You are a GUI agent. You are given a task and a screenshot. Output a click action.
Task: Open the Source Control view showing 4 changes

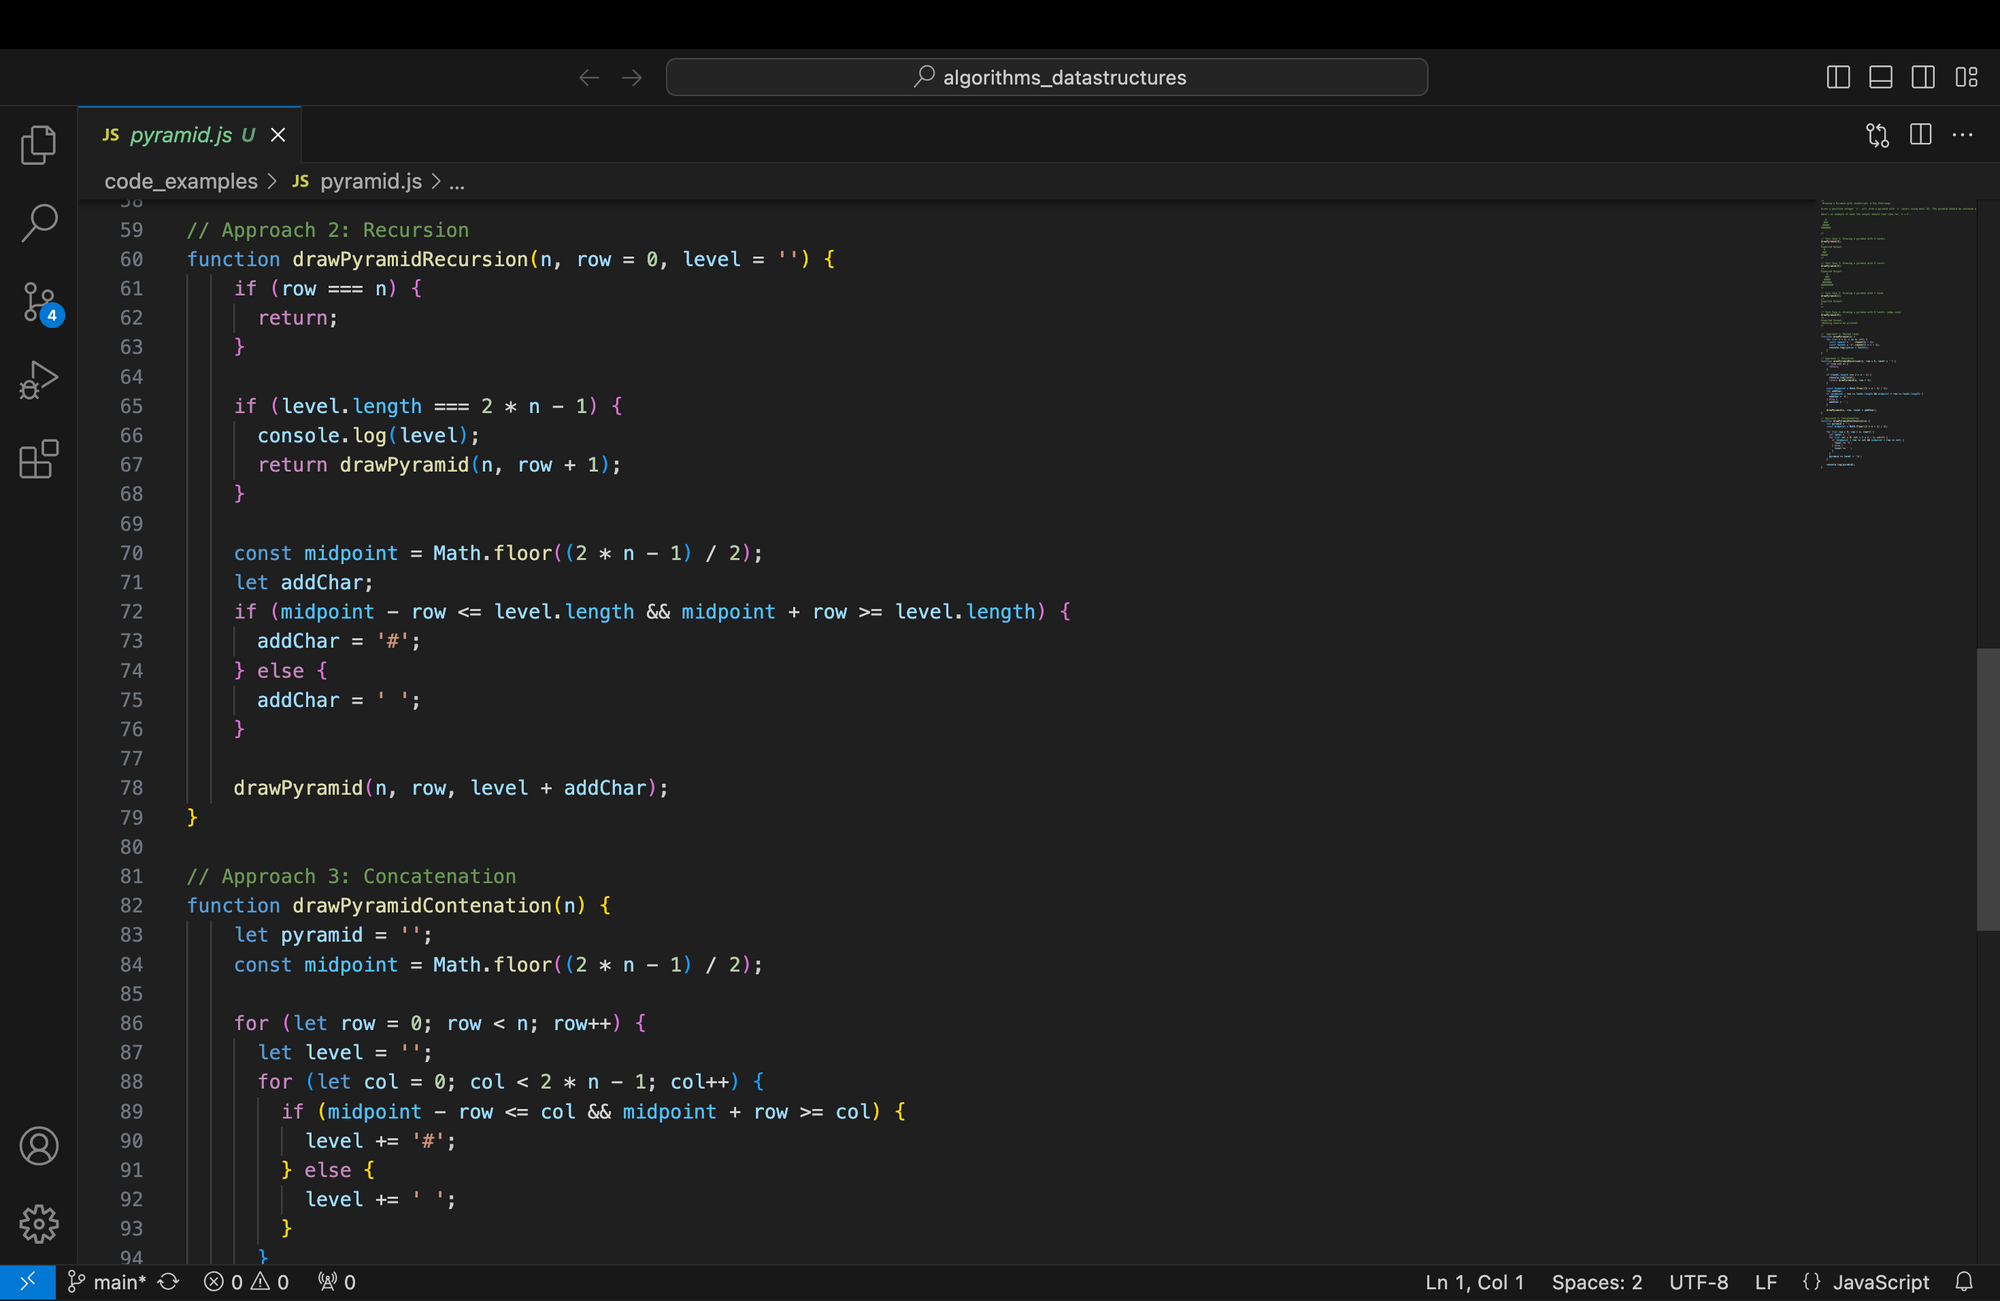pos(38,302)
